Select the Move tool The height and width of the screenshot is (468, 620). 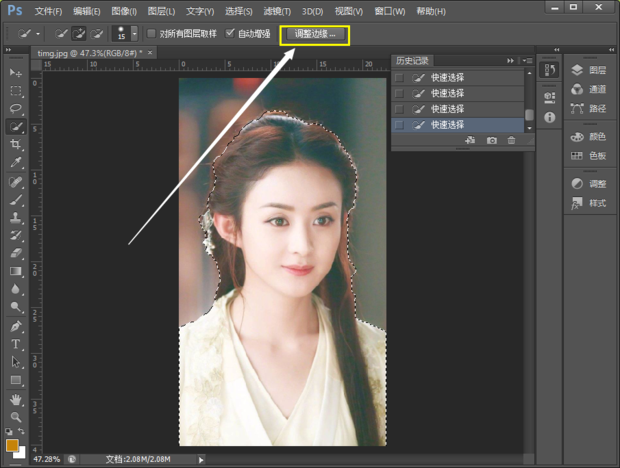16,73
